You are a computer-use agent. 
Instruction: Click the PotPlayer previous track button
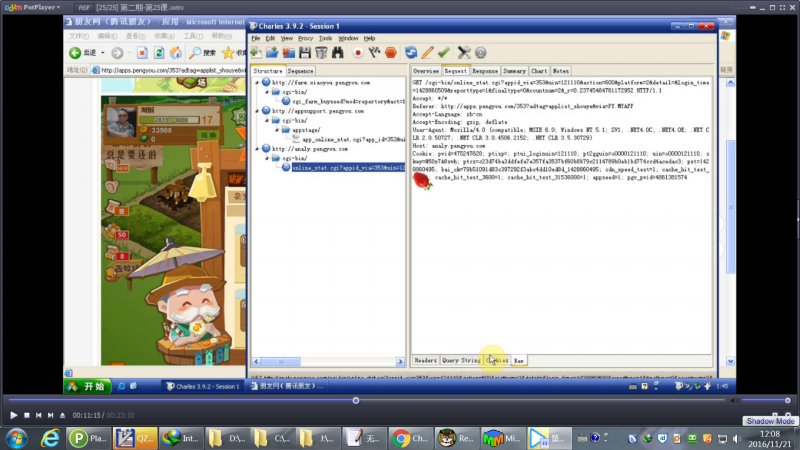click(x=39, y=415)
